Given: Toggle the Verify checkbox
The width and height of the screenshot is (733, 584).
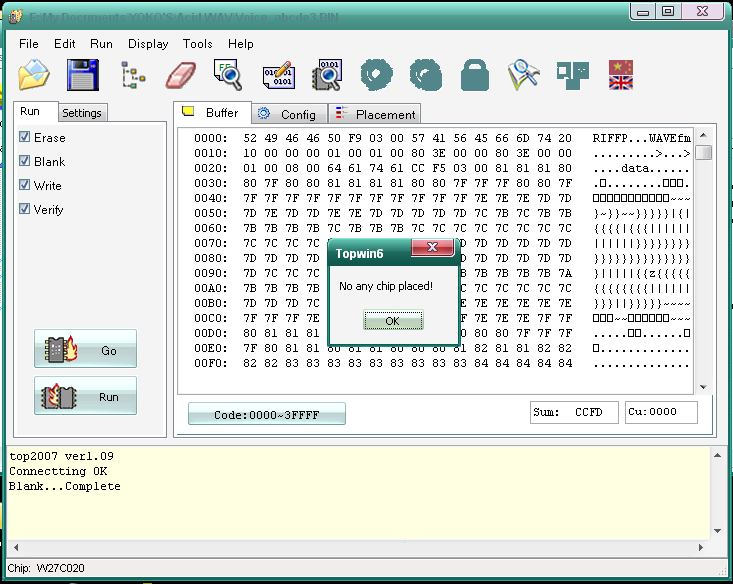Looking at the screenshot, I should [24, 209].
